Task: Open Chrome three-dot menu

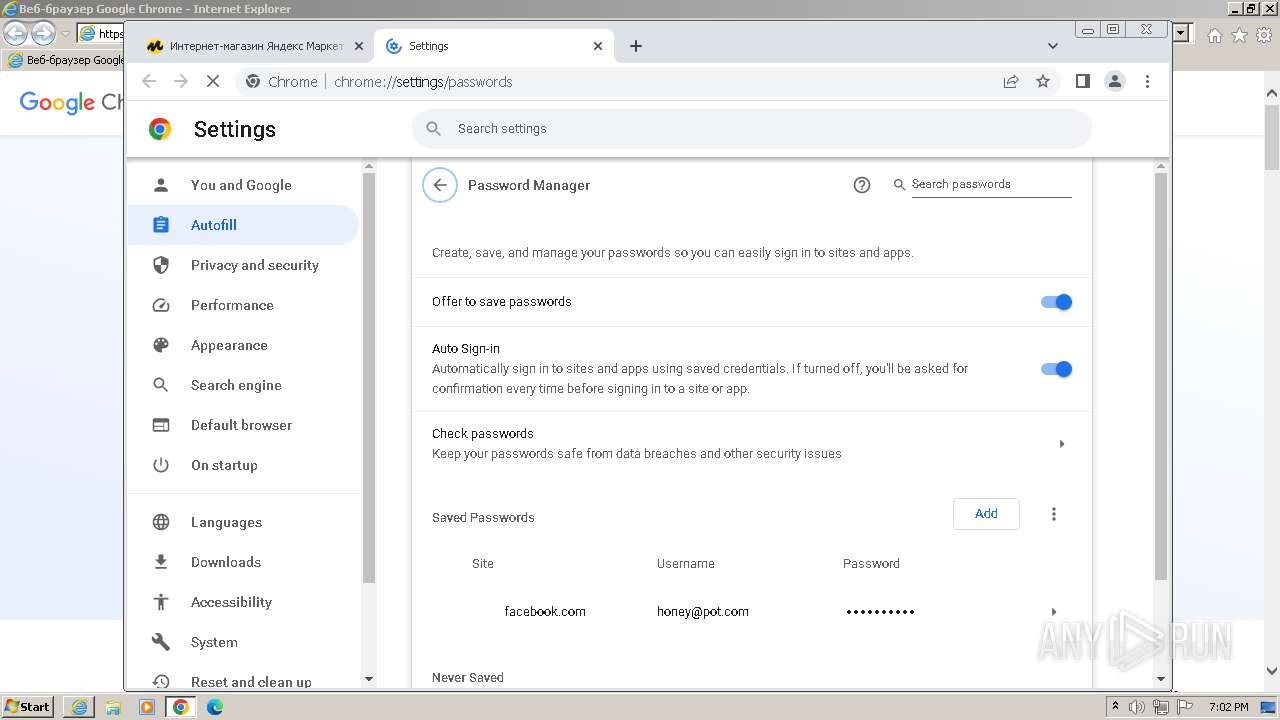Action: click(x=1148, y=82)
